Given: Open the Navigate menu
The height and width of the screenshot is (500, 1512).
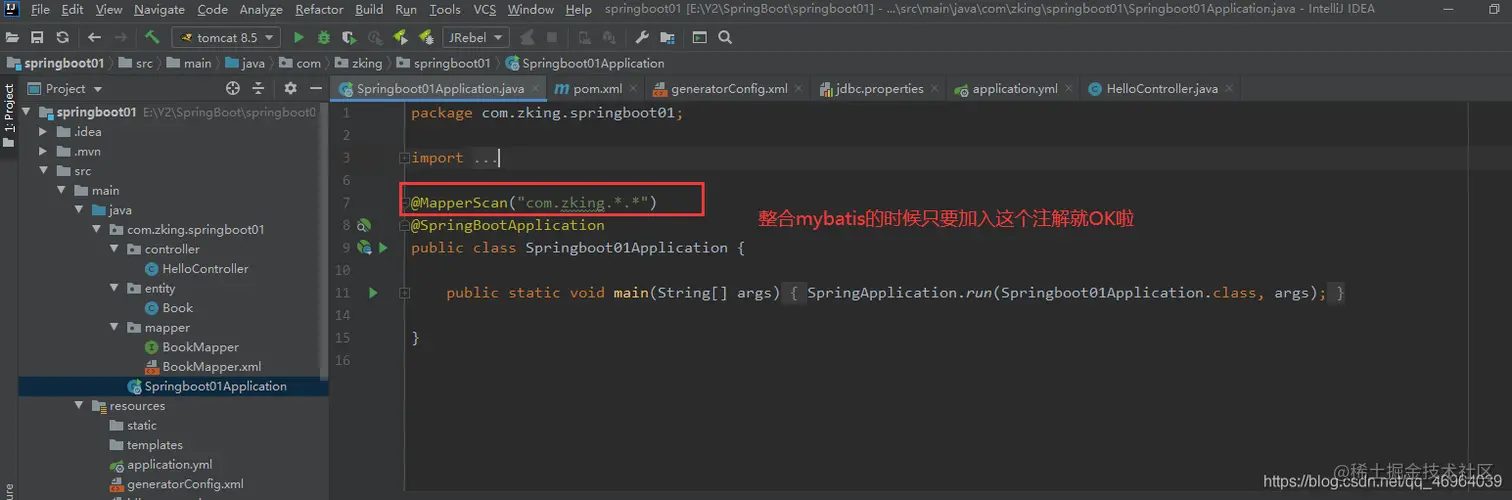Looking at the screenshot, I should pos(159,9).
